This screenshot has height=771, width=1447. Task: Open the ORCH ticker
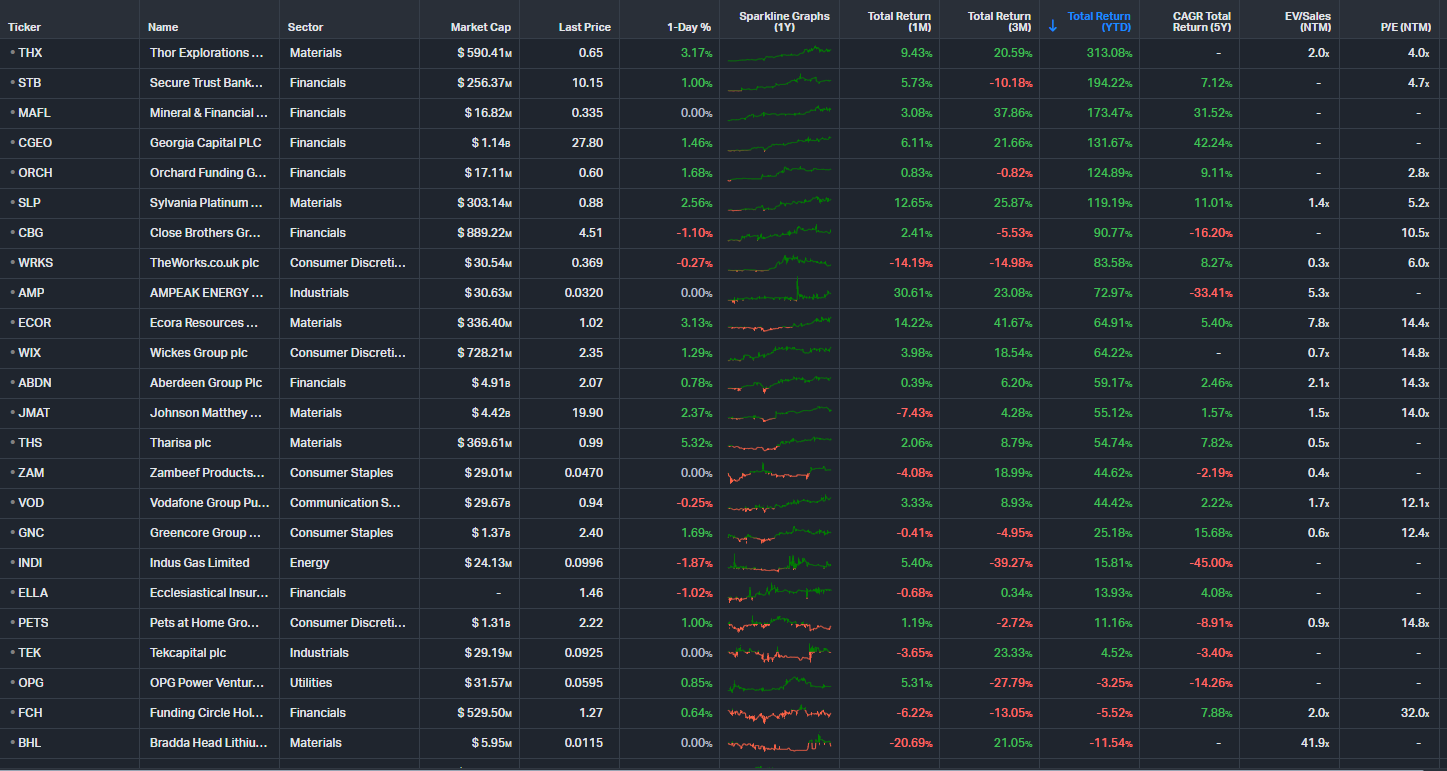click(x=35, y=173)
